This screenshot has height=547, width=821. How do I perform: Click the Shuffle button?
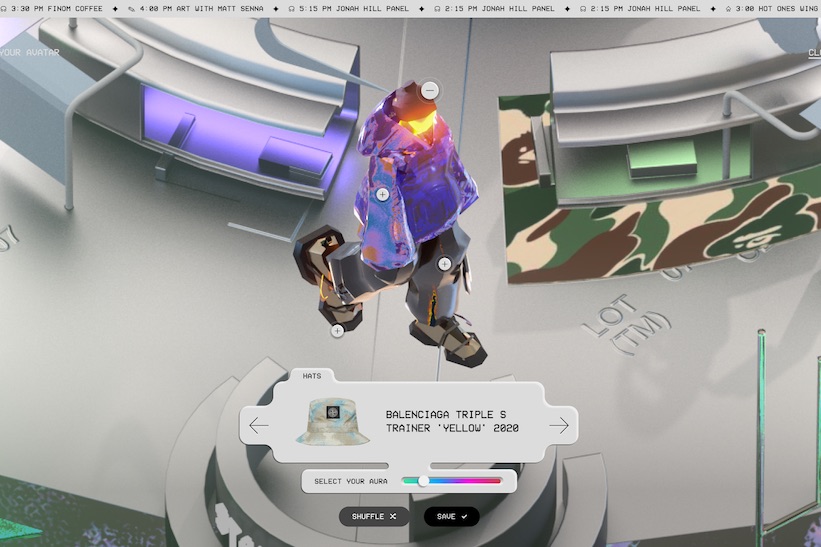pyautogui.click(x=374, y=516)
